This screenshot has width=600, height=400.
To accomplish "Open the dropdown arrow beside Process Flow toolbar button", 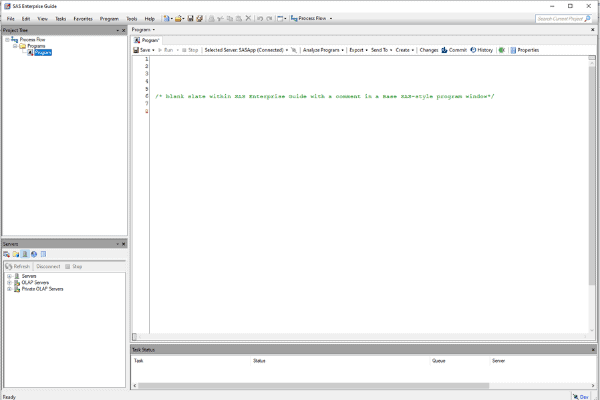I will pyautogui.click(x=331, y=18).
